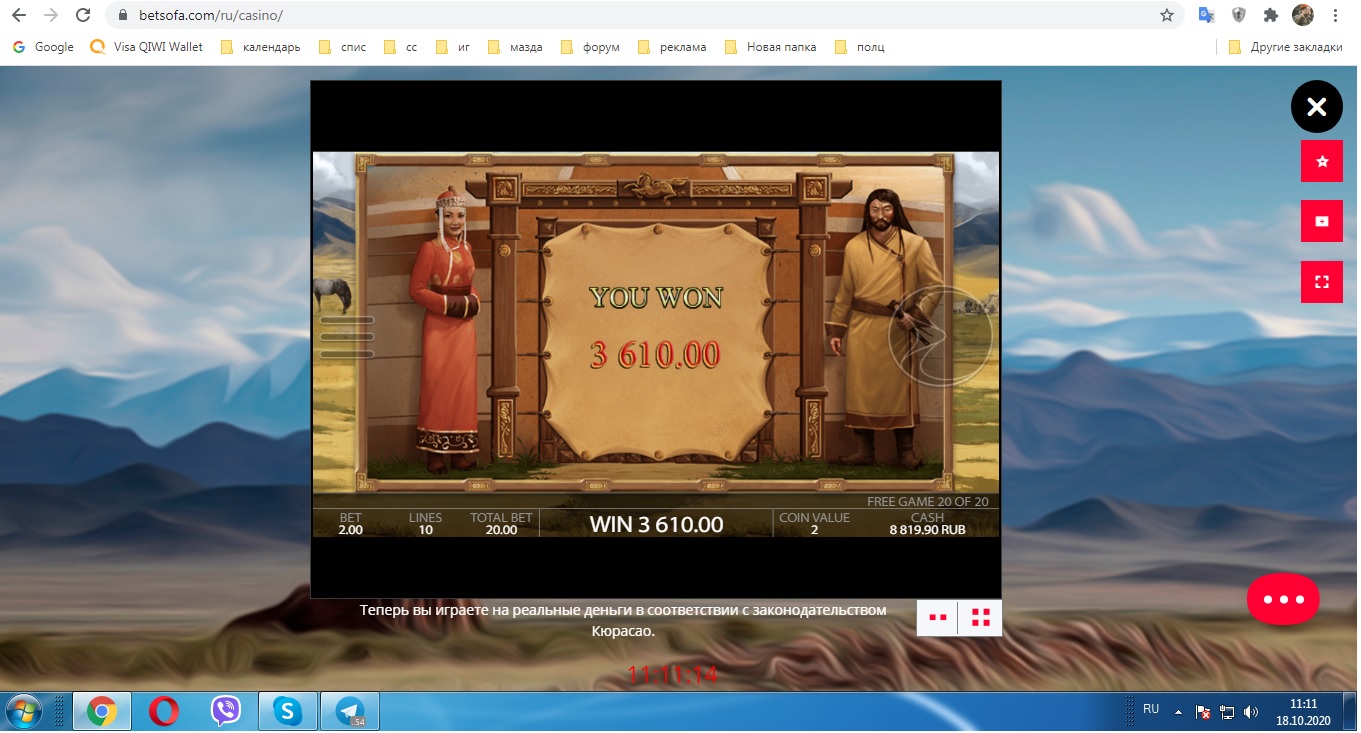Open Skype from the taskbar
The height and width of the screenshot is (733, 1361).
point(287,711)
